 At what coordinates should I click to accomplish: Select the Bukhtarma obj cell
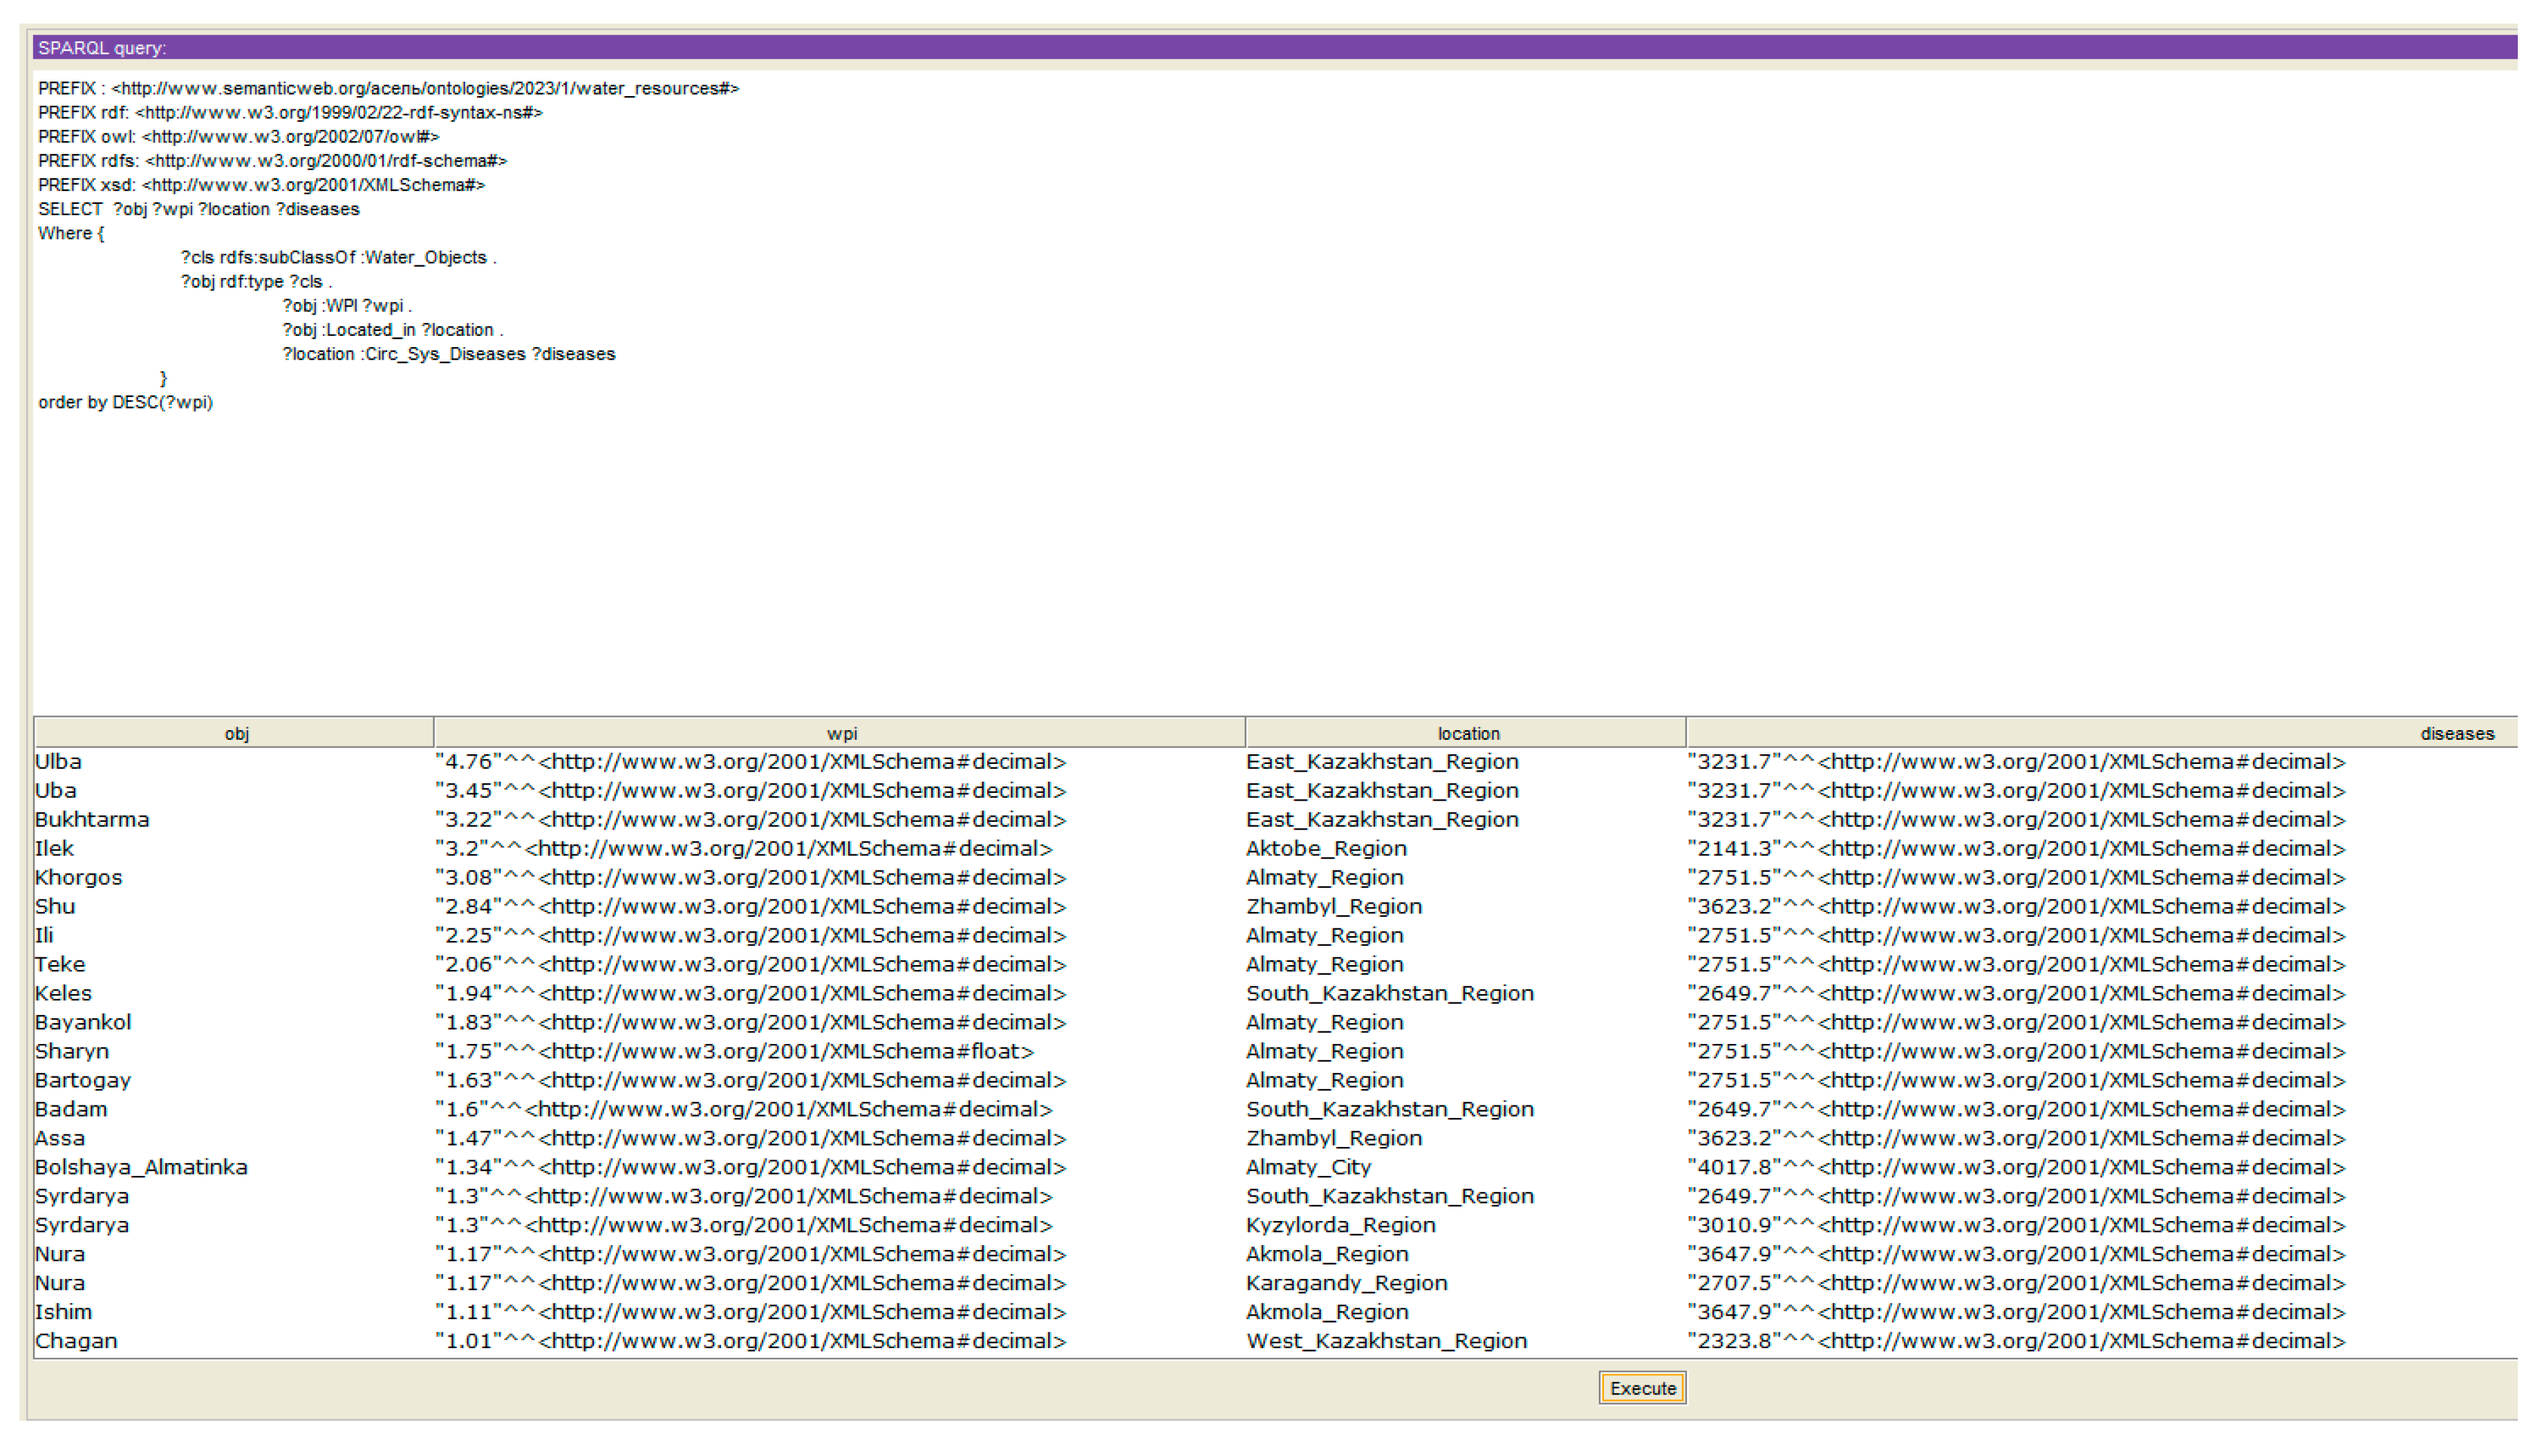tap(92, 820)
